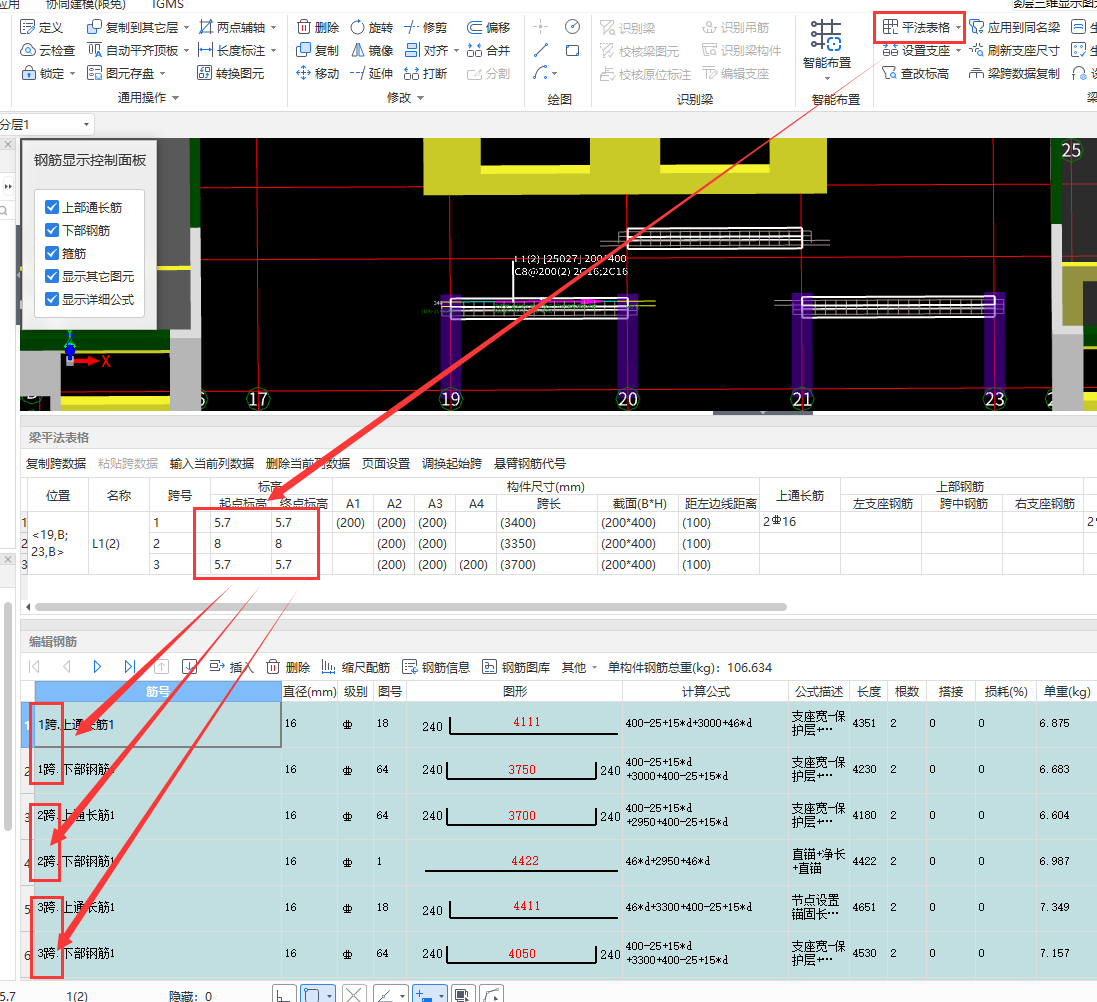Screen dimensions: 1097x1002
Task: Click the 合并 merge tool
Action: pos(489,50)
